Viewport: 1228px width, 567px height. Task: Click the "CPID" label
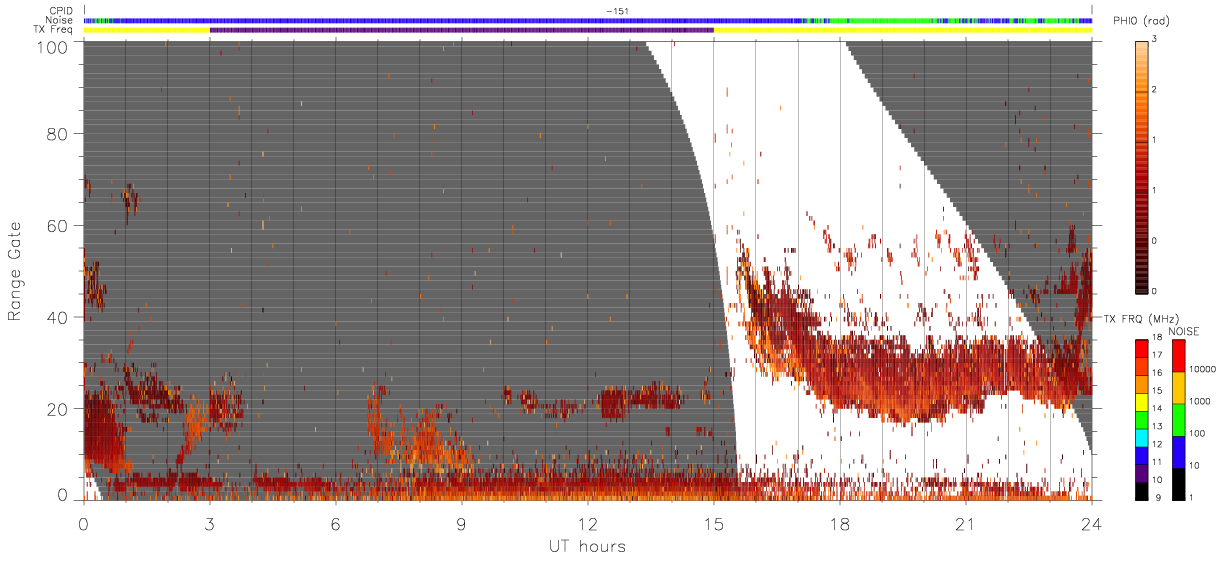tap(62, 11)
